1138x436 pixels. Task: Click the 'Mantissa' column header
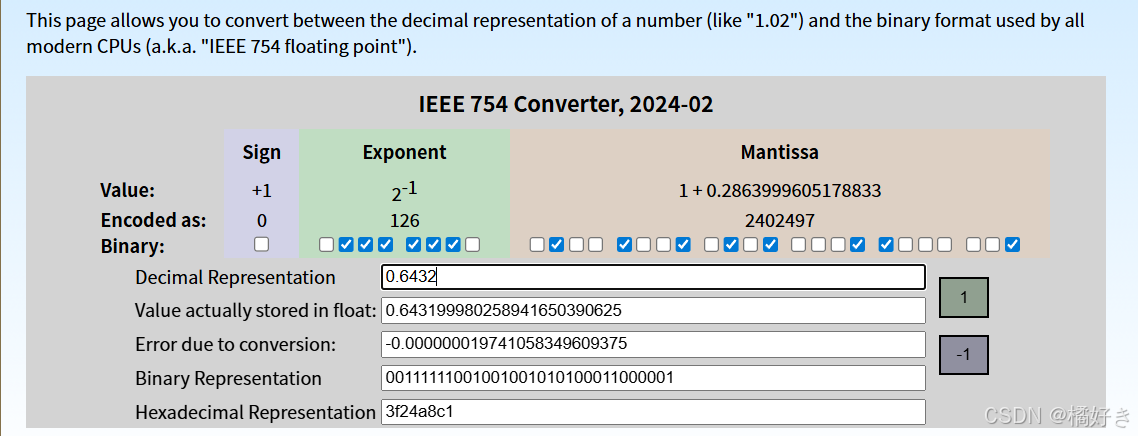[780, 152]
